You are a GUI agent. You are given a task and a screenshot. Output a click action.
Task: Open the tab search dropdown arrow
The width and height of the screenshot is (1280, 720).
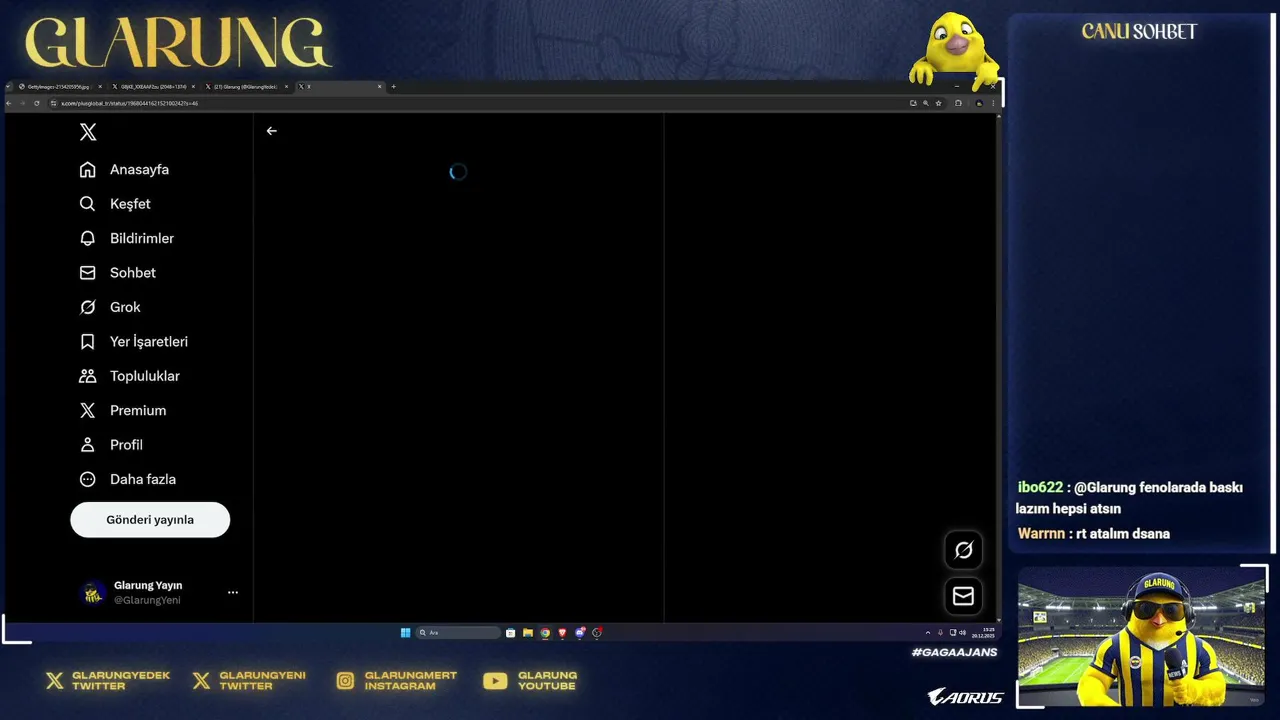[x=8, y=87]
